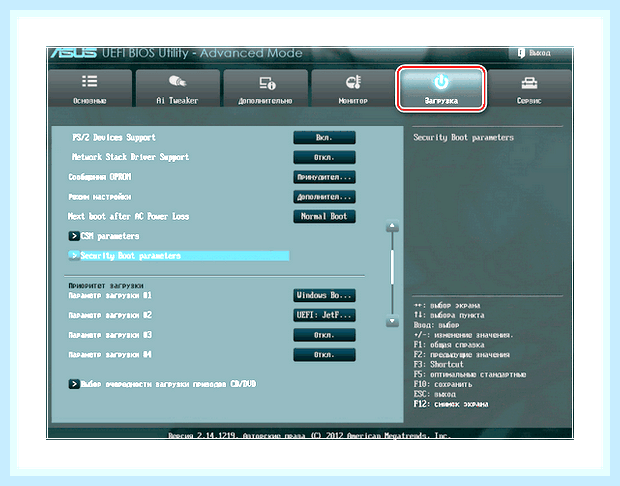Open the Сервис toolbox icon tab

click(529, 83)
